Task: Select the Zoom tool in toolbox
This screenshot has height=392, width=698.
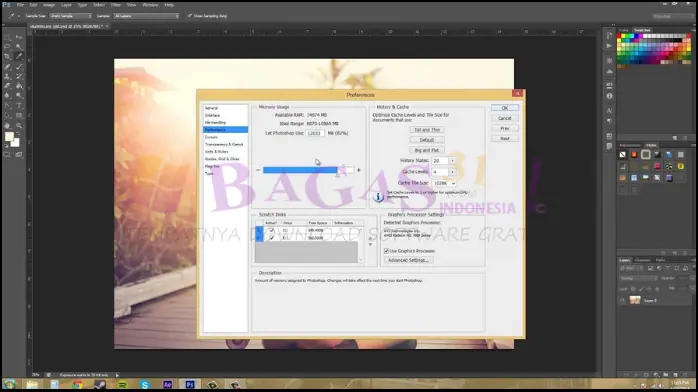Action: pos(19,126)
